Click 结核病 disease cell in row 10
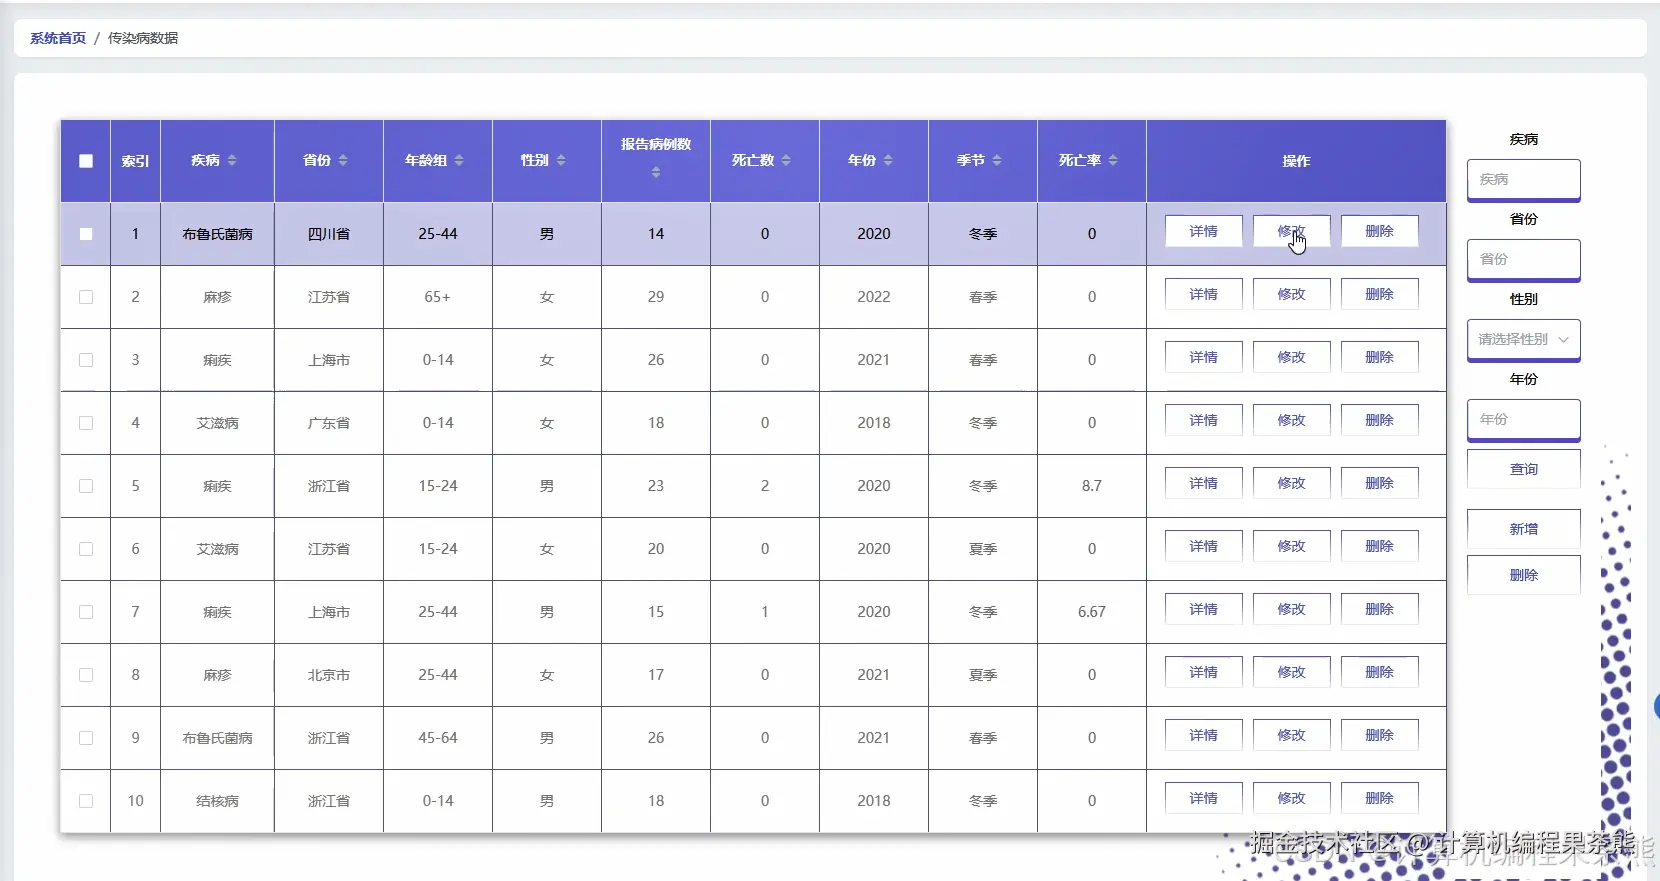Screen dimensions: 1660x881 (x=217, y=801)
